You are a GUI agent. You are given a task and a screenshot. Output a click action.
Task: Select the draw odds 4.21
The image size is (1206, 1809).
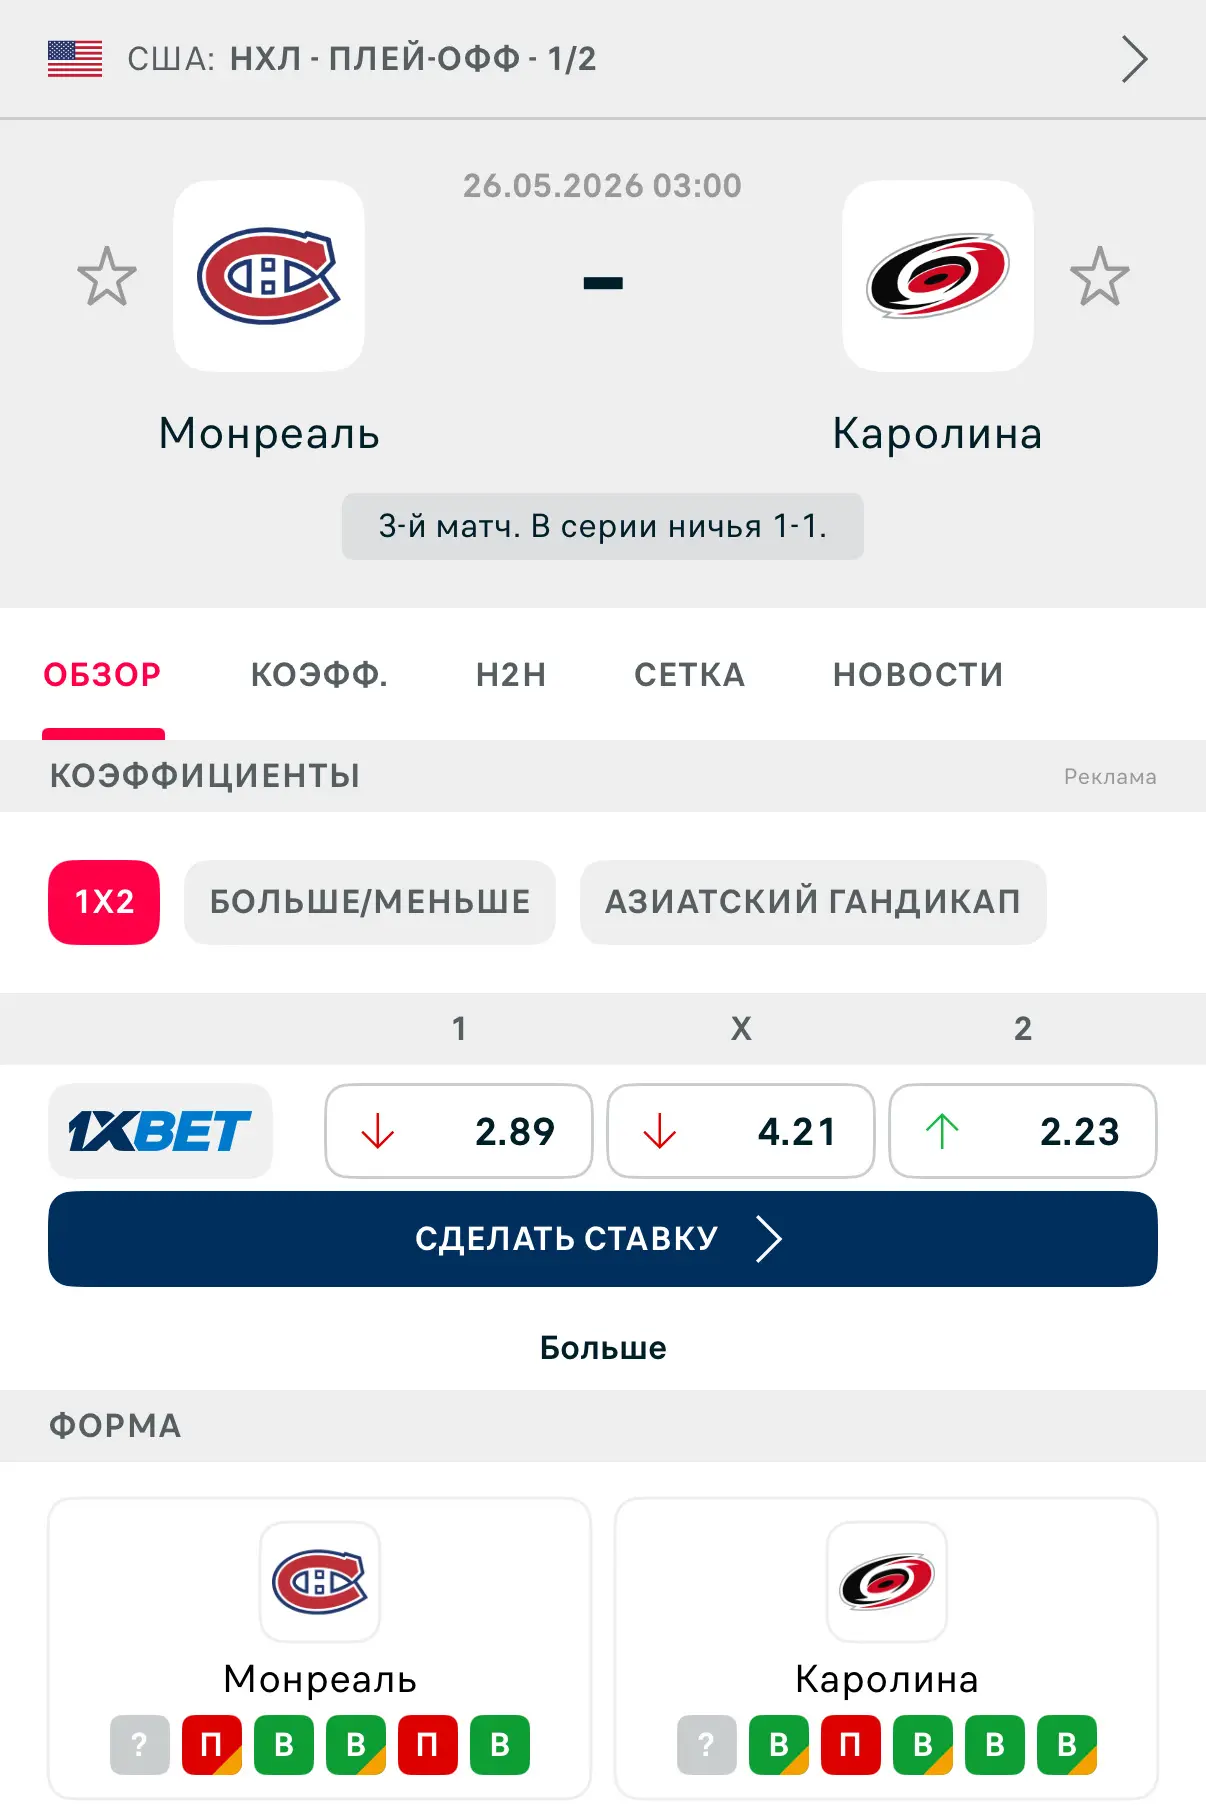(x=741, y=1131)
